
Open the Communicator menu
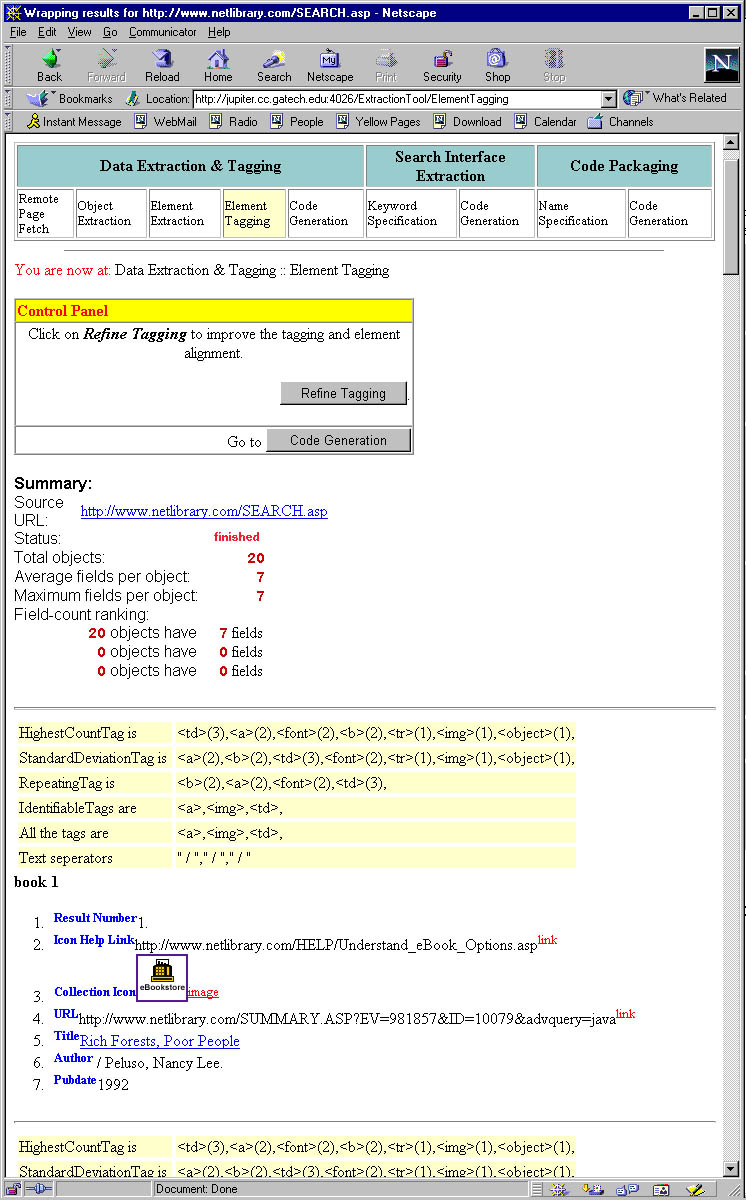164,32
